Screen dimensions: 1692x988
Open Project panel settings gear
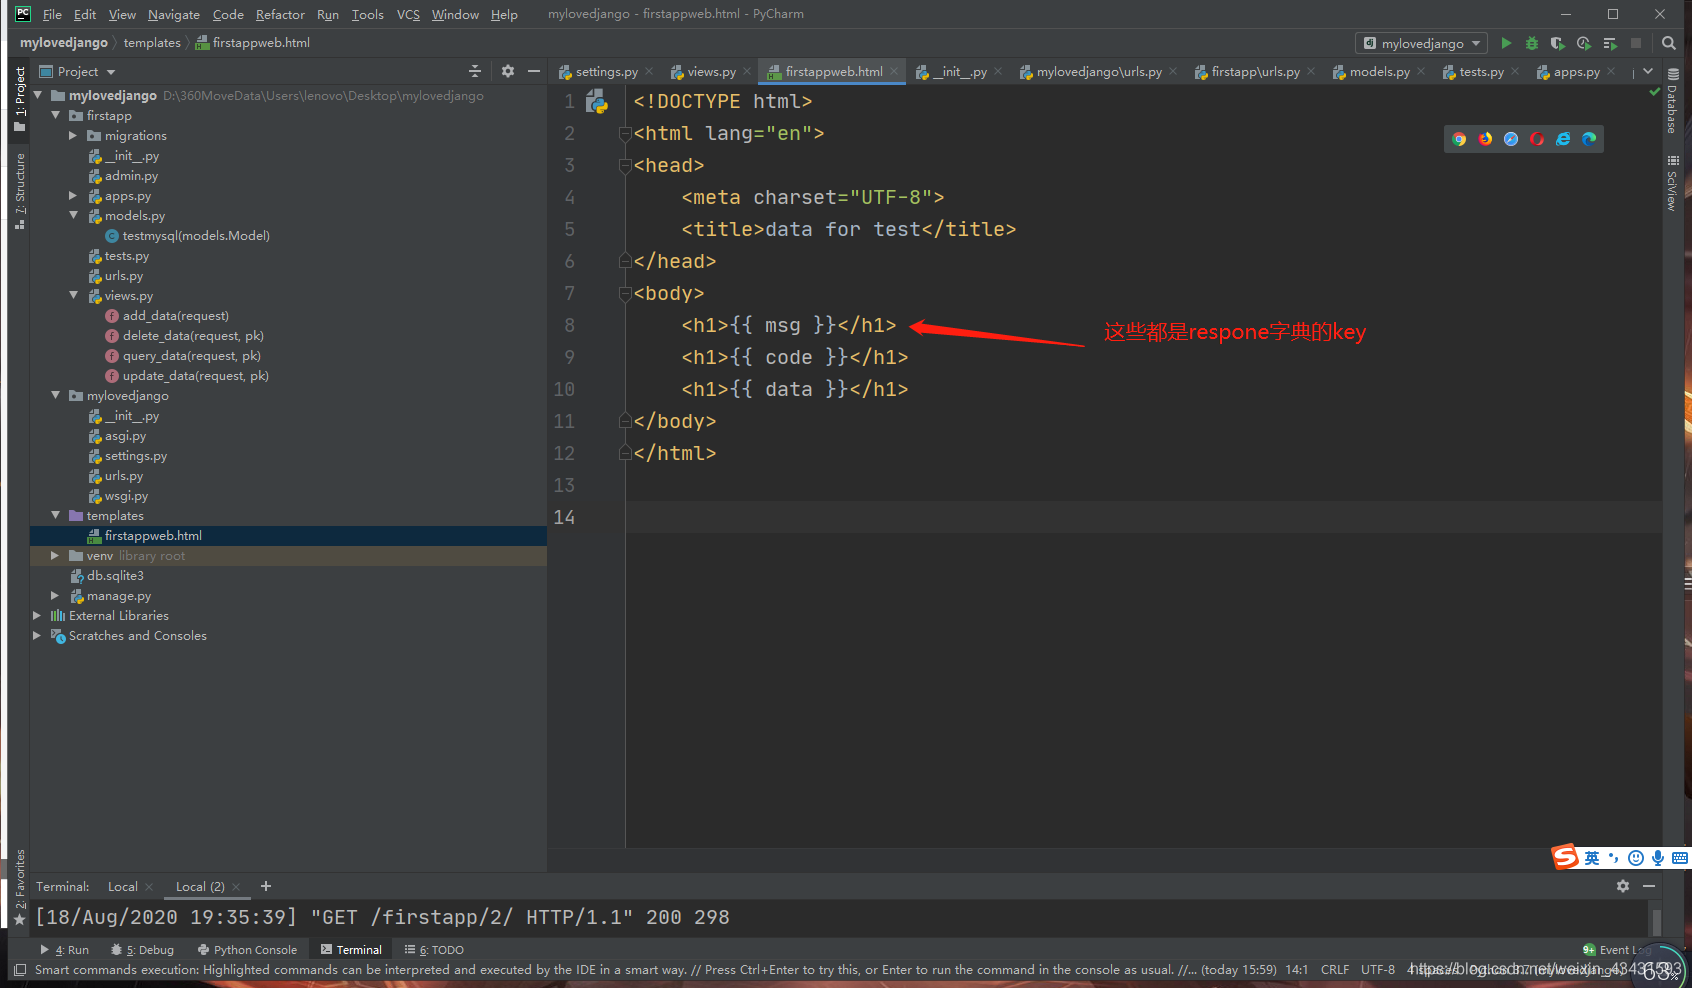508,71
